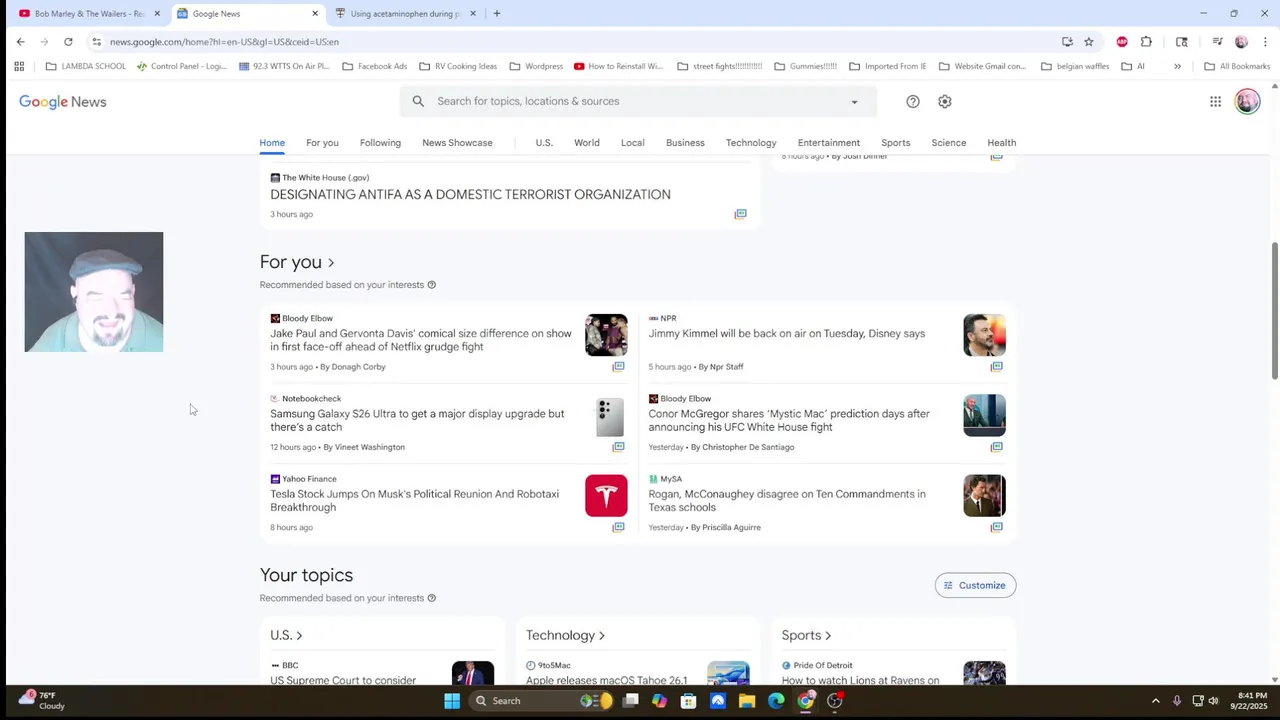
Task: Click the Tesla logo article thumbnail
Action: pyautogui.click(x=606, y=496)
